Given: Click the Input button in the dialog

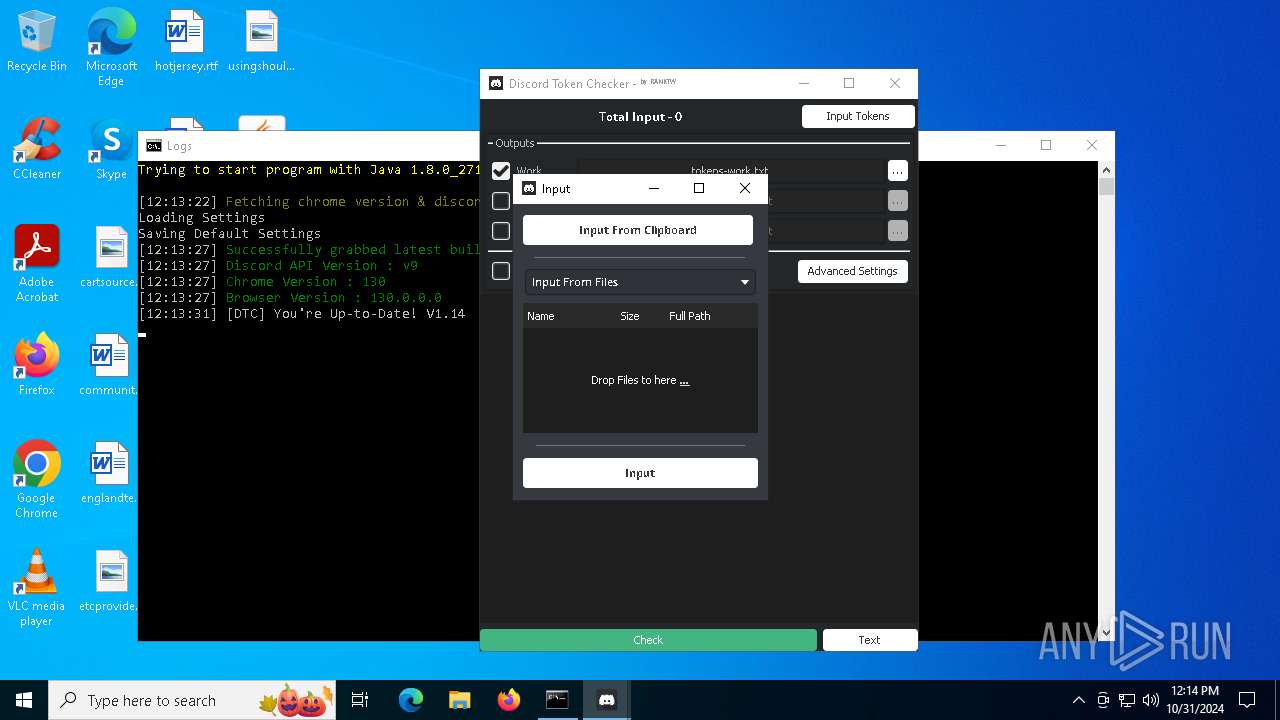Looking at the screenshot, I should [640, 473].
